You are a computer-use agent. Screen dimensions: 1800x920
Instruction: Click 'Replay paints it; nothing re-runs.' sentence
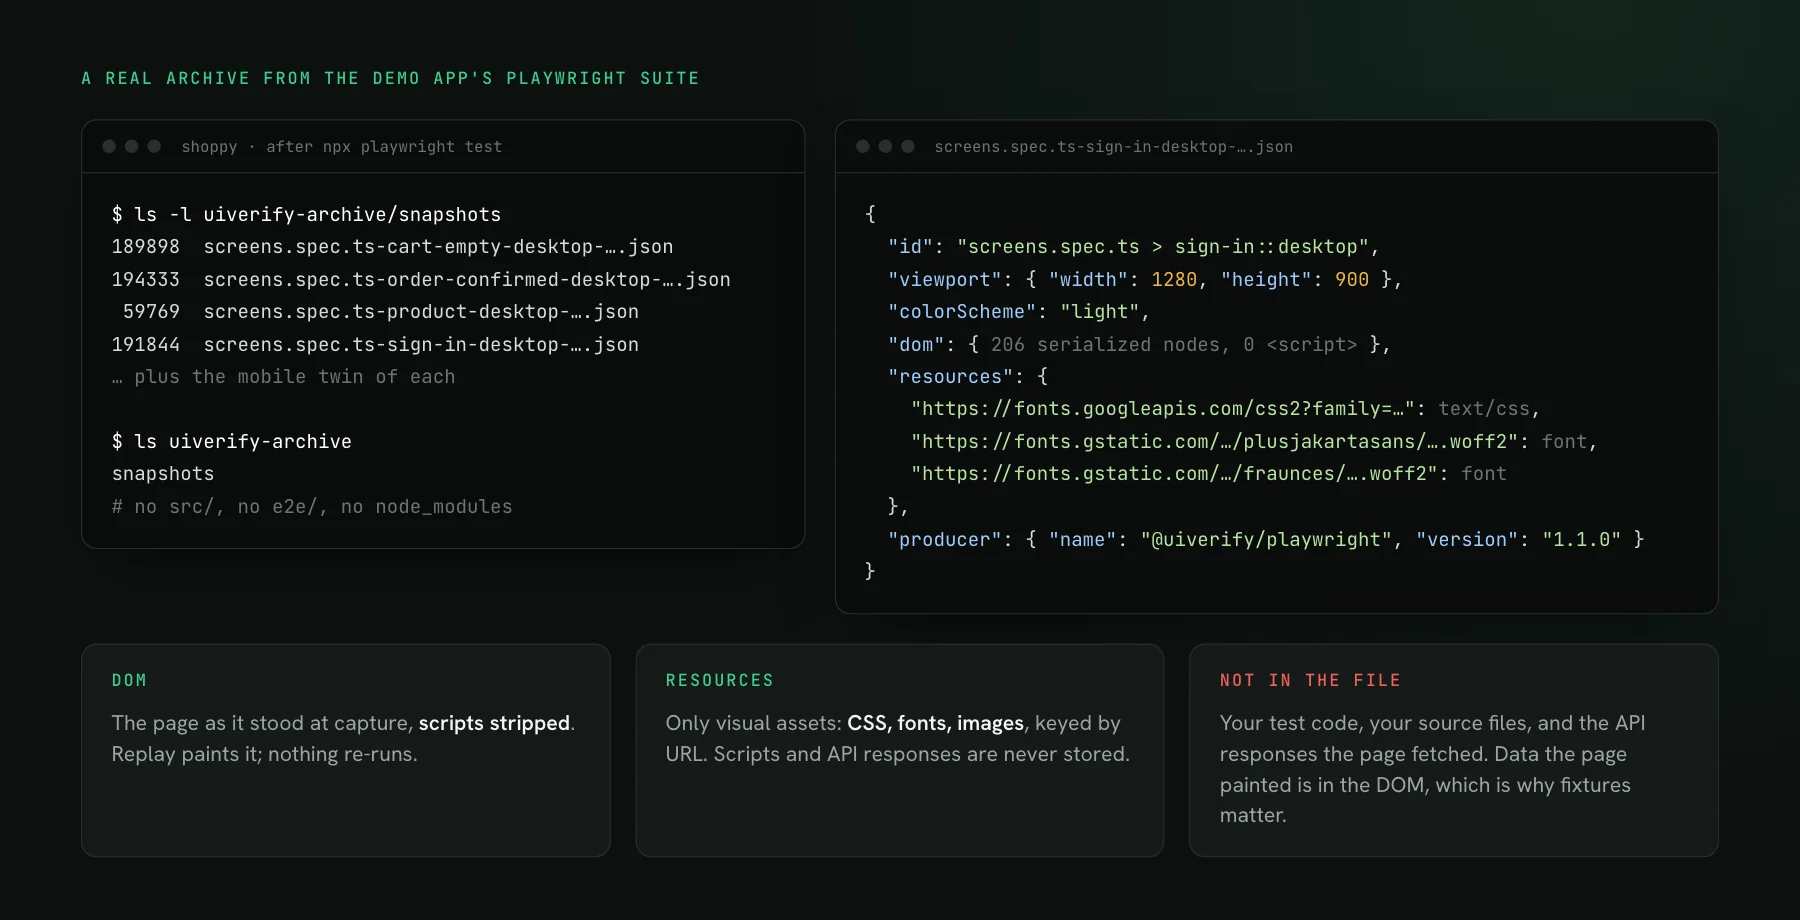tap(265, 754)
